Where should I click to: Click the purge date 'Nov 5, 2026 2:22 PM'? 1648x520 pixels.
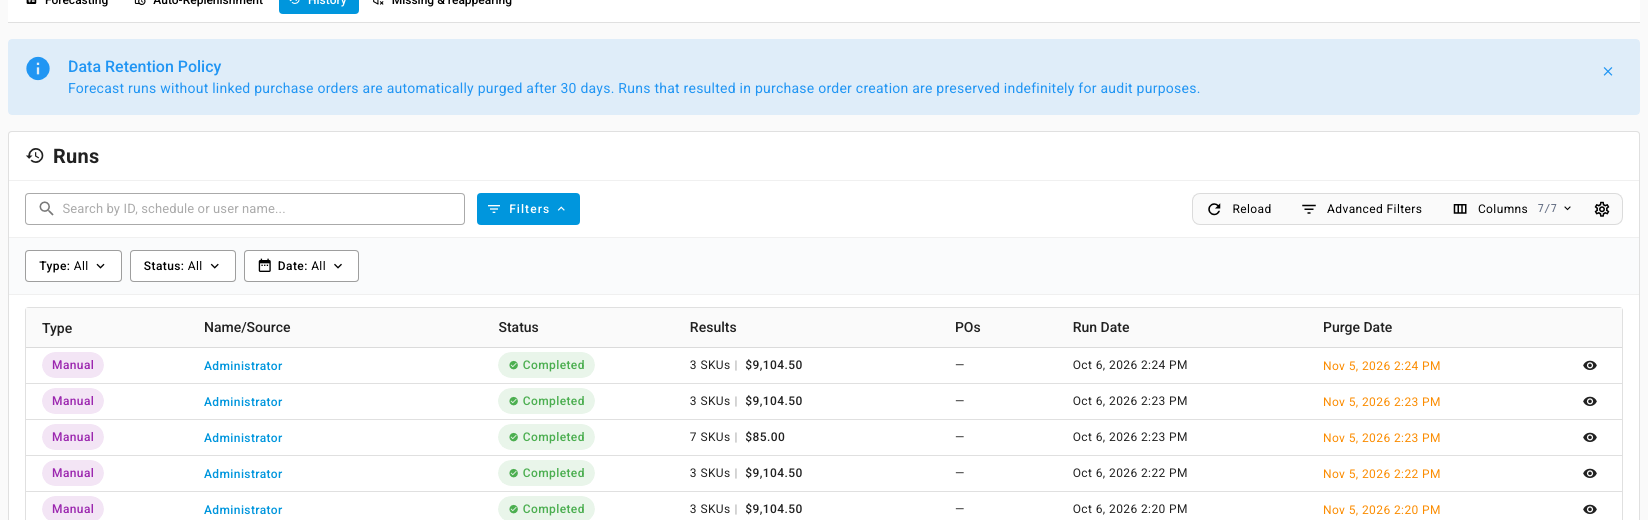[x=1381, y=474]
